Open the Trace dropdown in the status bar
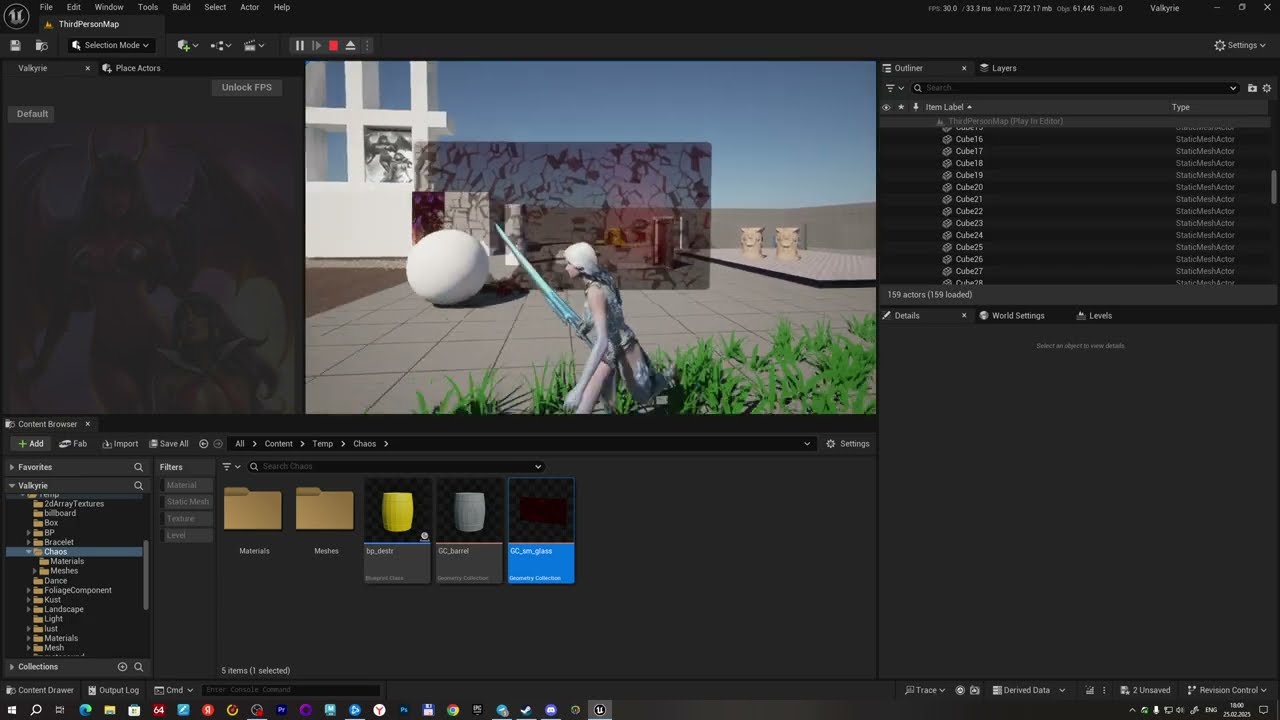This screenshot has height=720, width=1280. click(x=924, y=690)
